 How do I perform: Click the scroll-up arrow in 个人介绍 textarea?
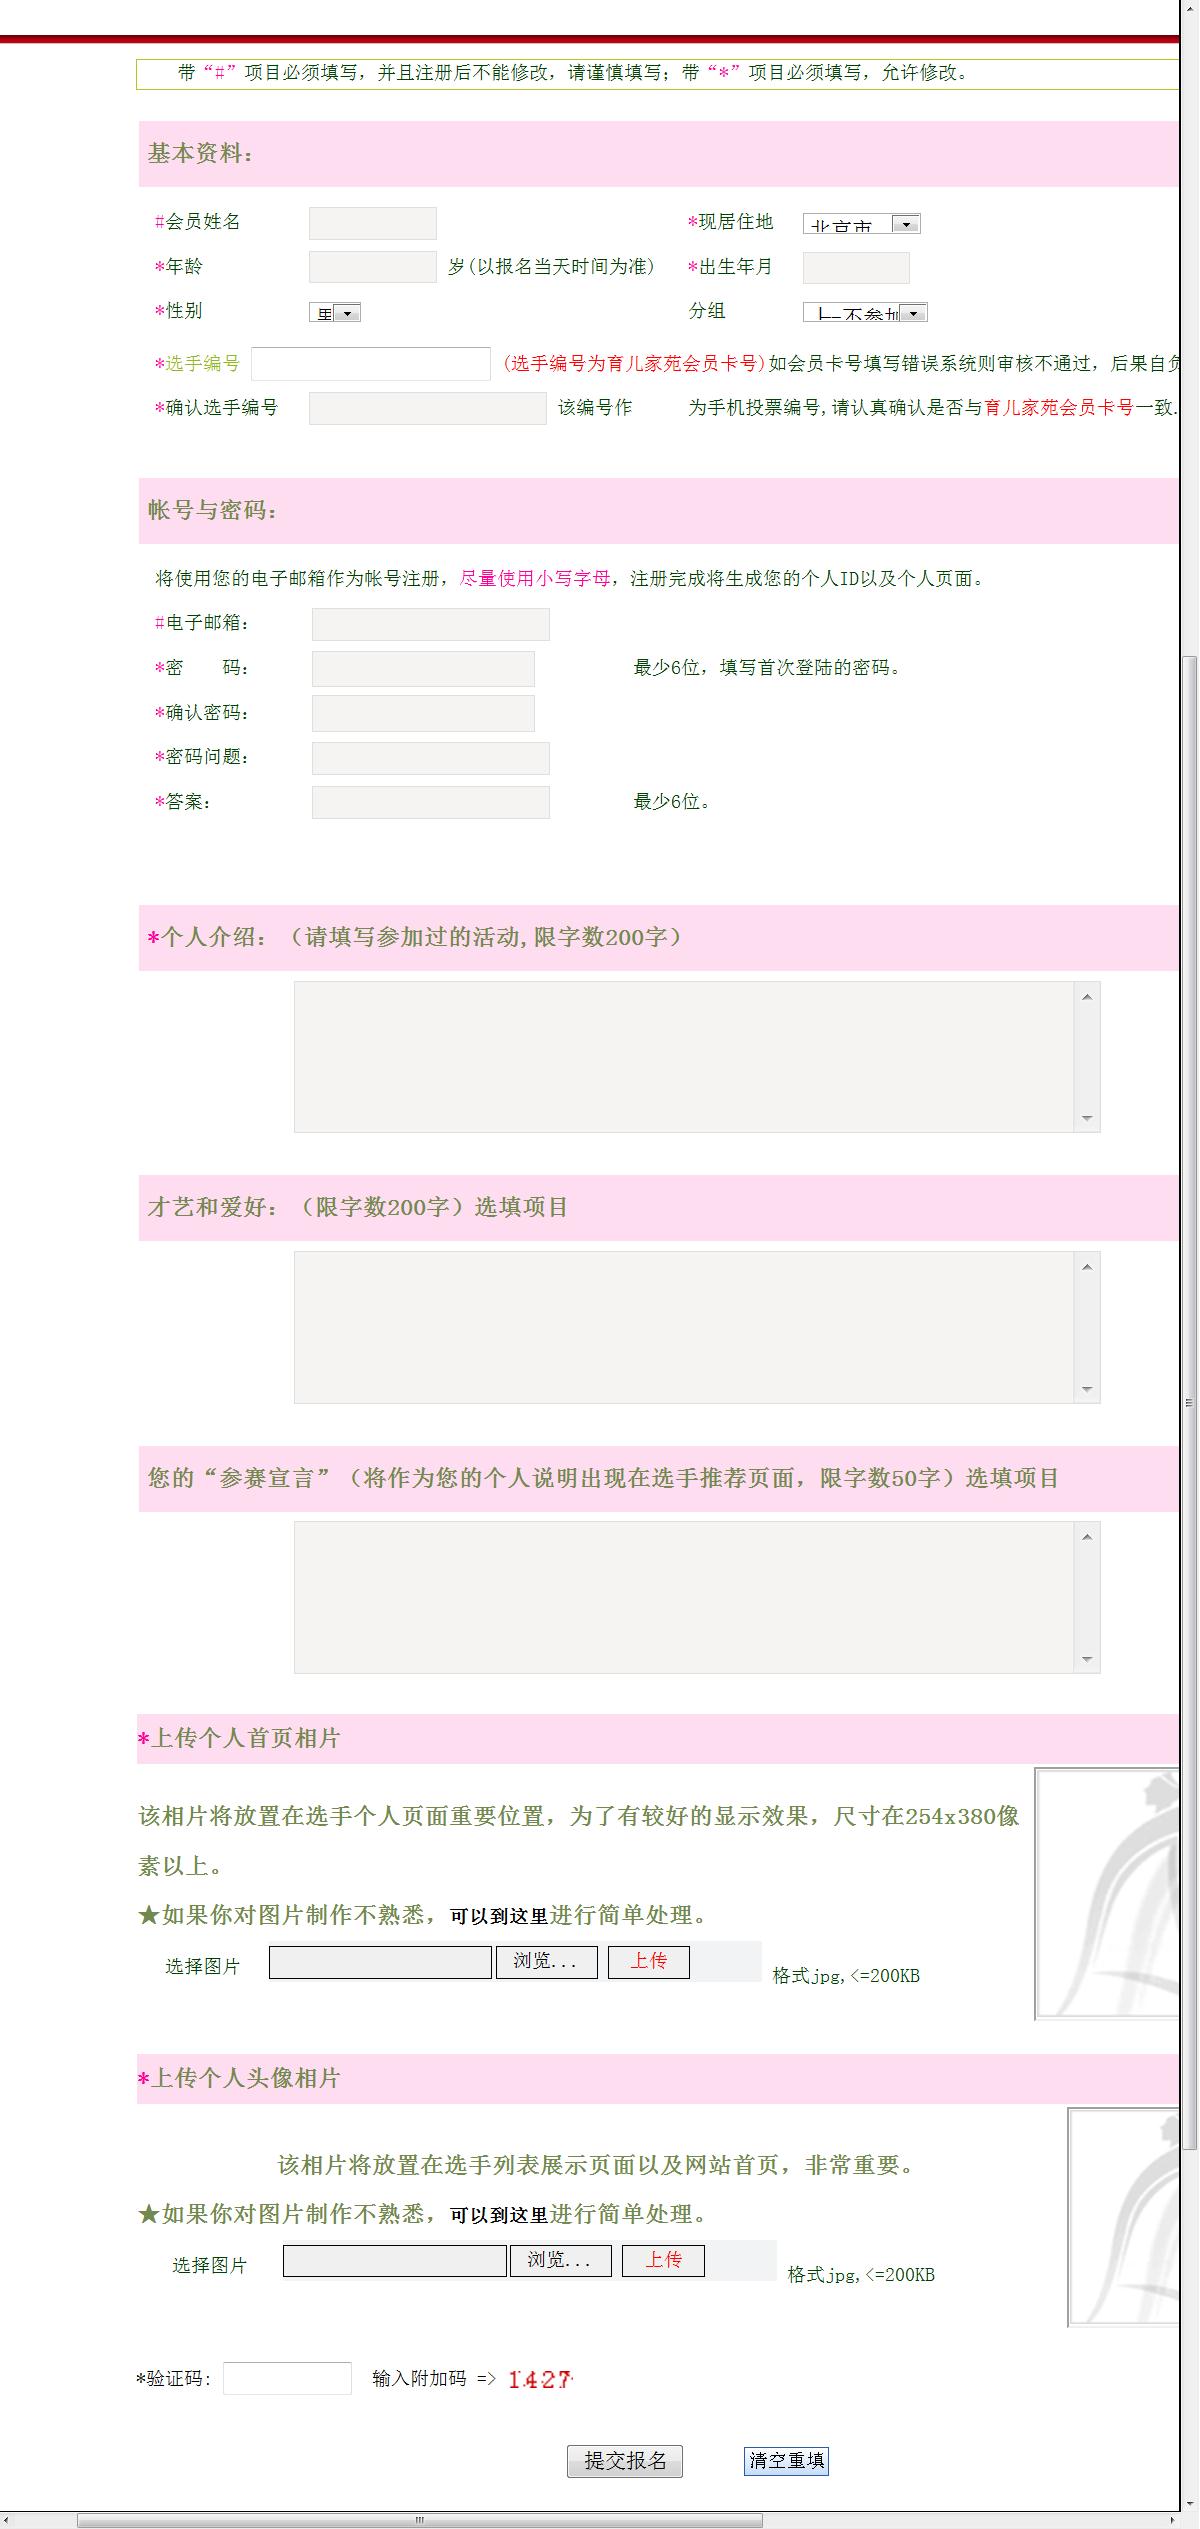point(1087,997)
